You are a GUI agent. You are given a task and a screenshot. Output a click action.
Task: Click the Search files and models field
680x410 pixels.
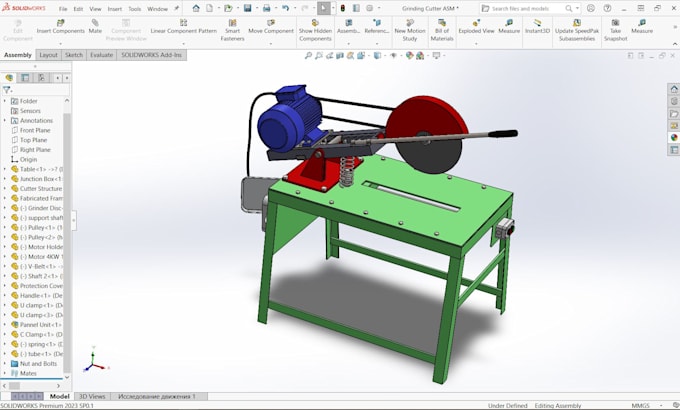530,8
